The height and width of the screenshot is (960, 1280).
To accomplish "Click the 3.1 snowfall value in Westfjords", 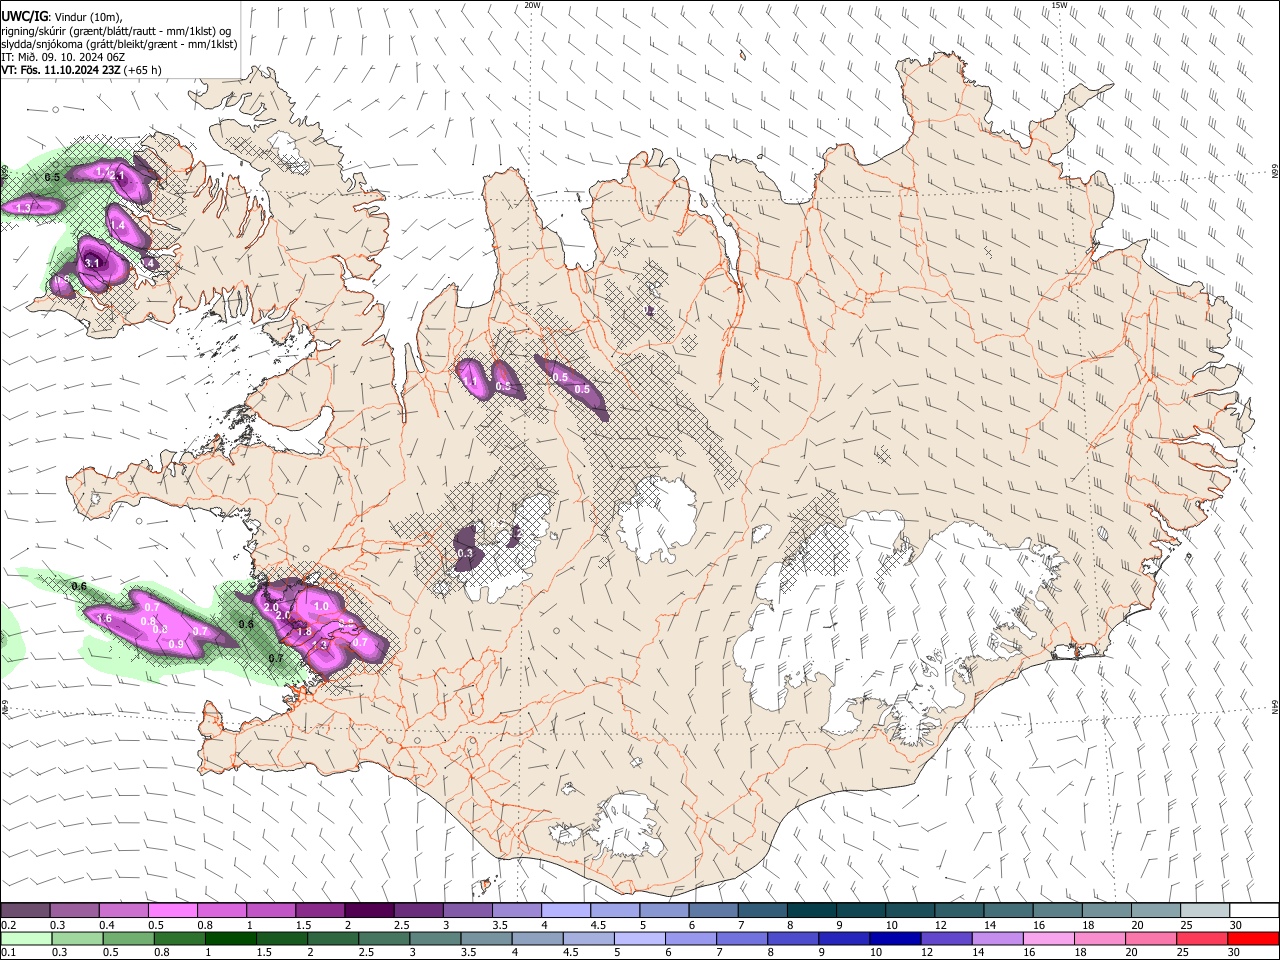I will 92,263.
